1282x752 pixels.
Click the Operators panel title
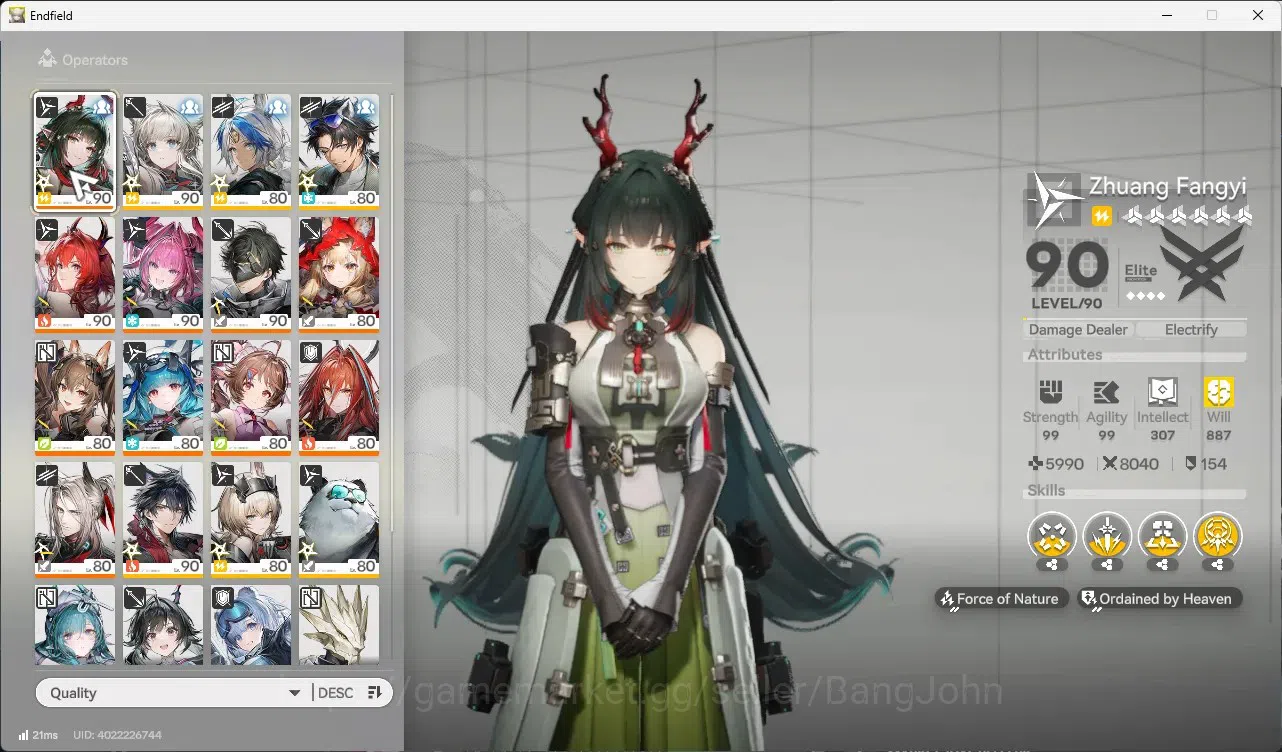click(x=95, y=60)
